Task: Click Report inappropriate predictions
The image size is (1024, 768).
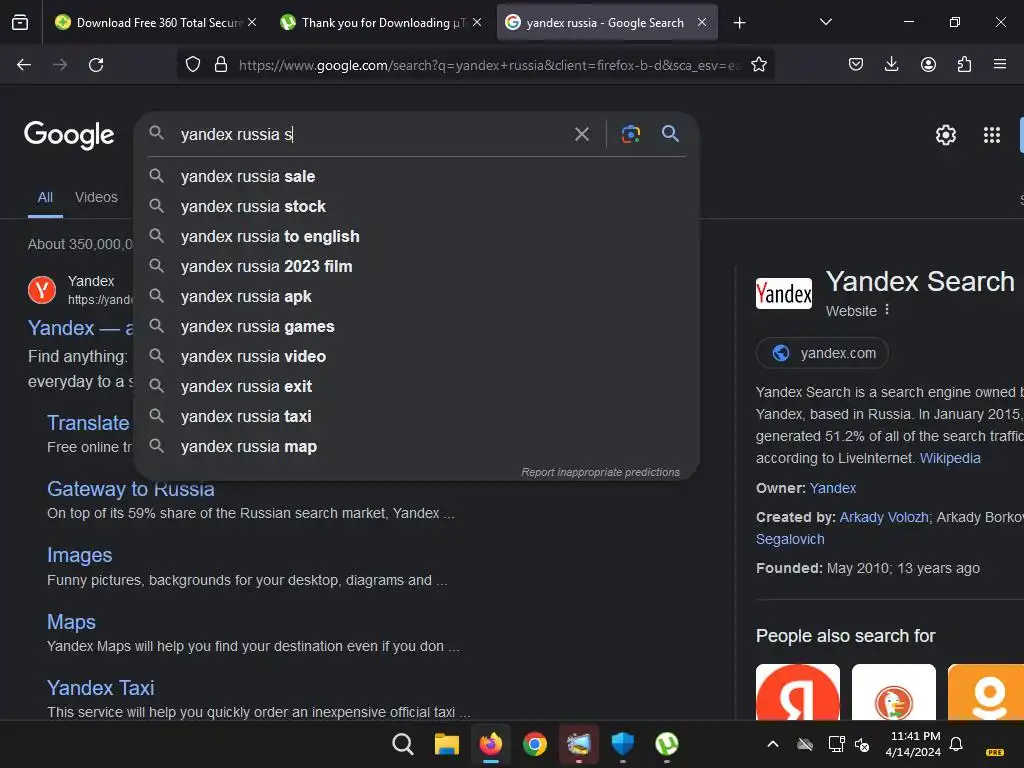Action: [600, 472]
